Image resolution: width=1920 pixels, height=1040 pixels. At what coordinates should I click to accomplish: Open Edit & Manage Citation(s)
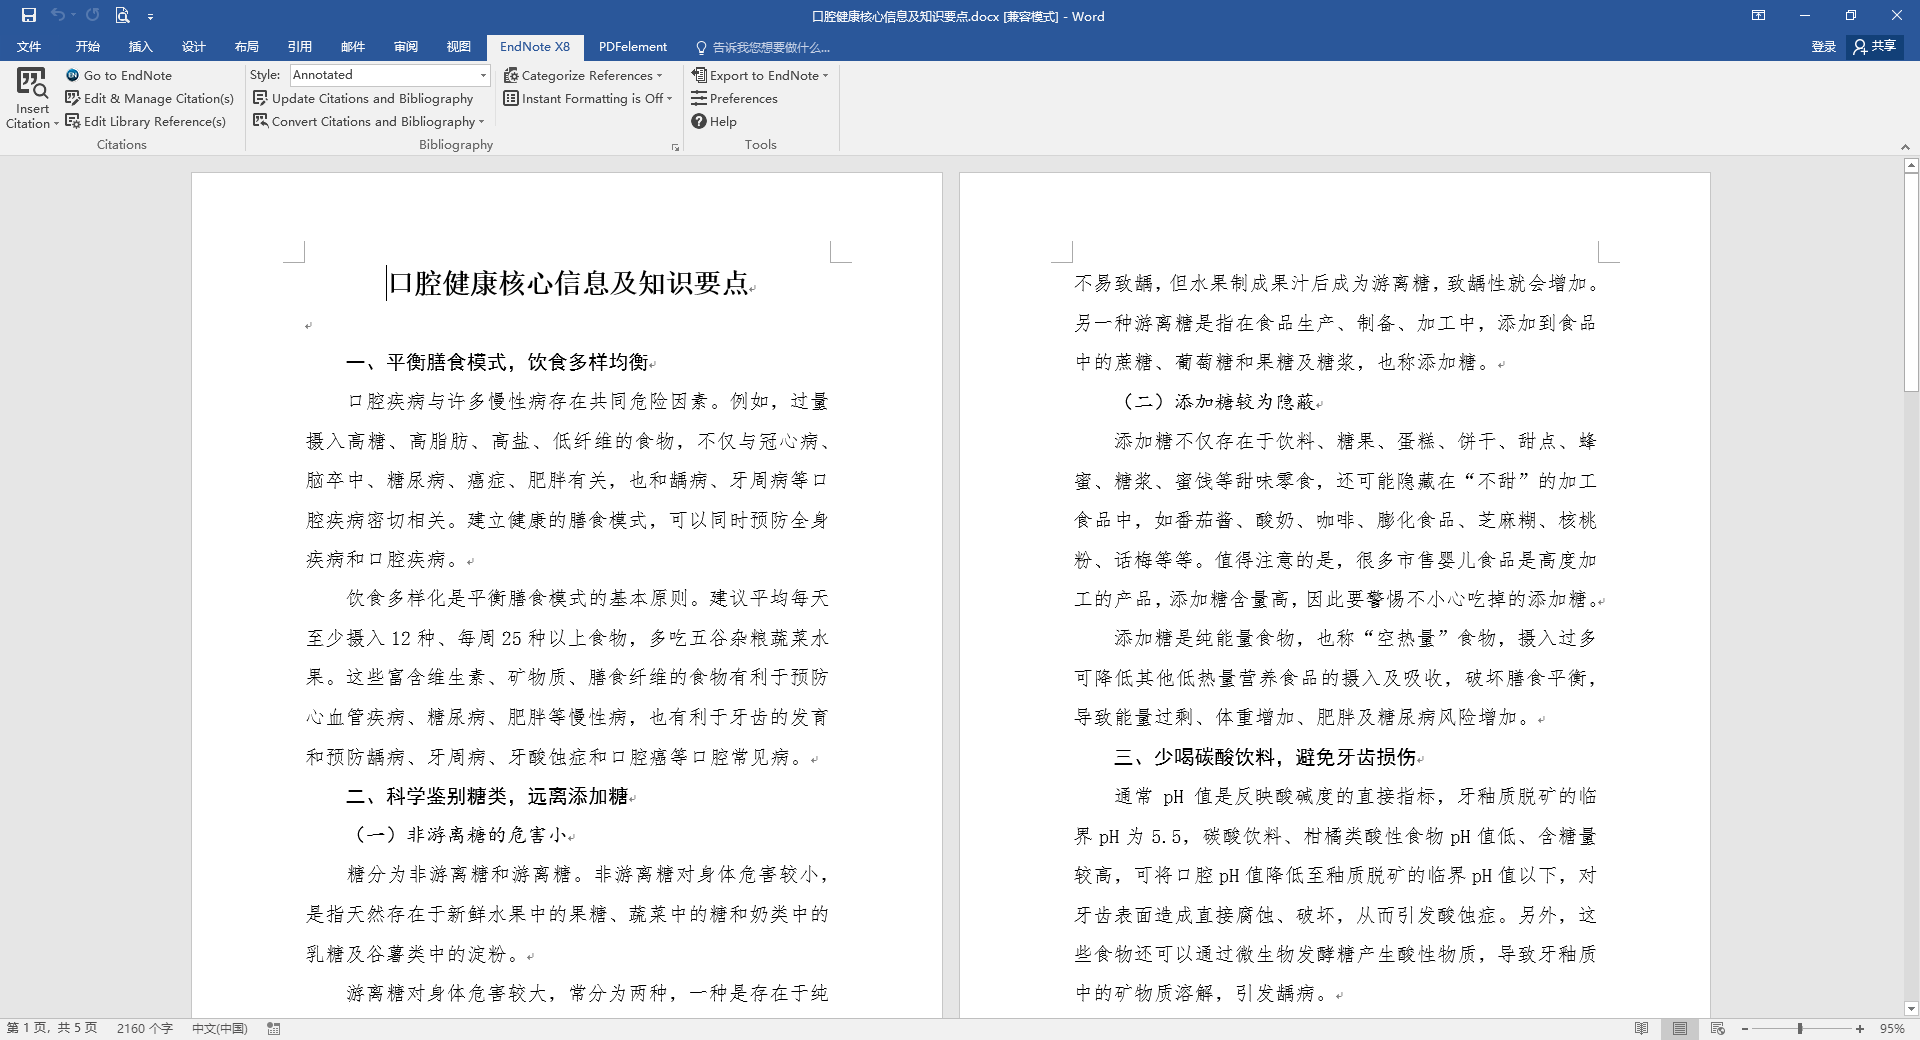click(x=150, y=98)
